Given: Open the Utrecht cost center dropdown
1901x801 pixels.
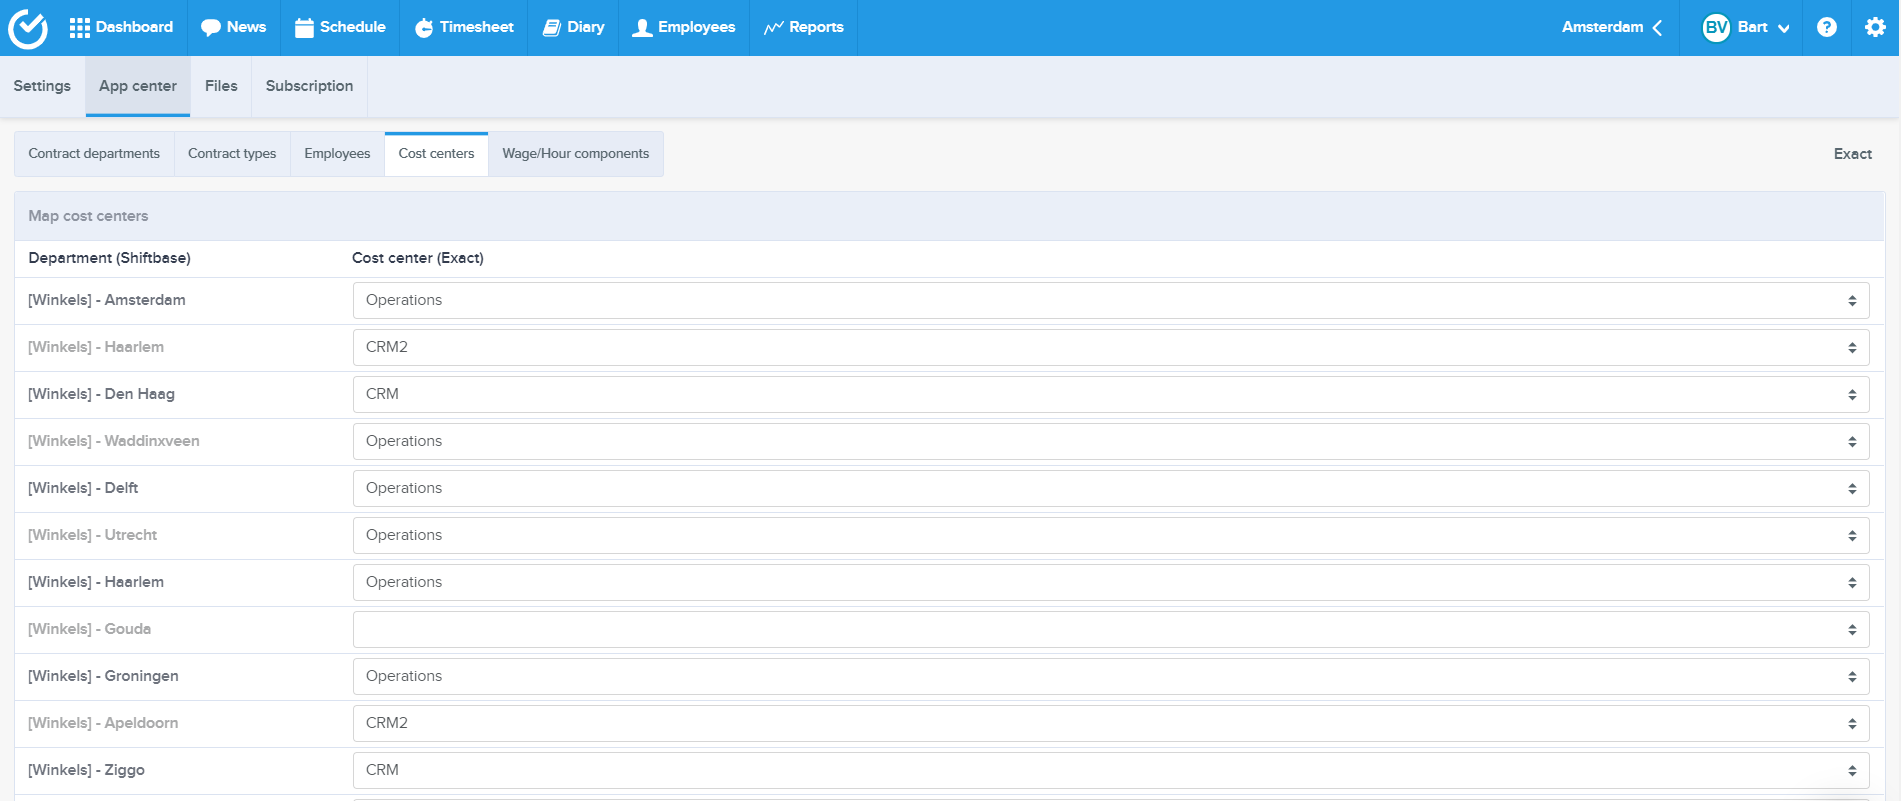Looking at the screenshot, I should click(x=1111, y=536).
